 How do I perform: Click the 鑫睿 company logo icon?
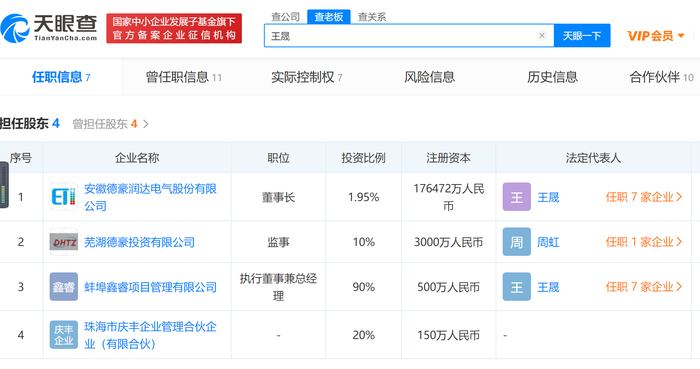pyautogui.click(x=63, y=286)
